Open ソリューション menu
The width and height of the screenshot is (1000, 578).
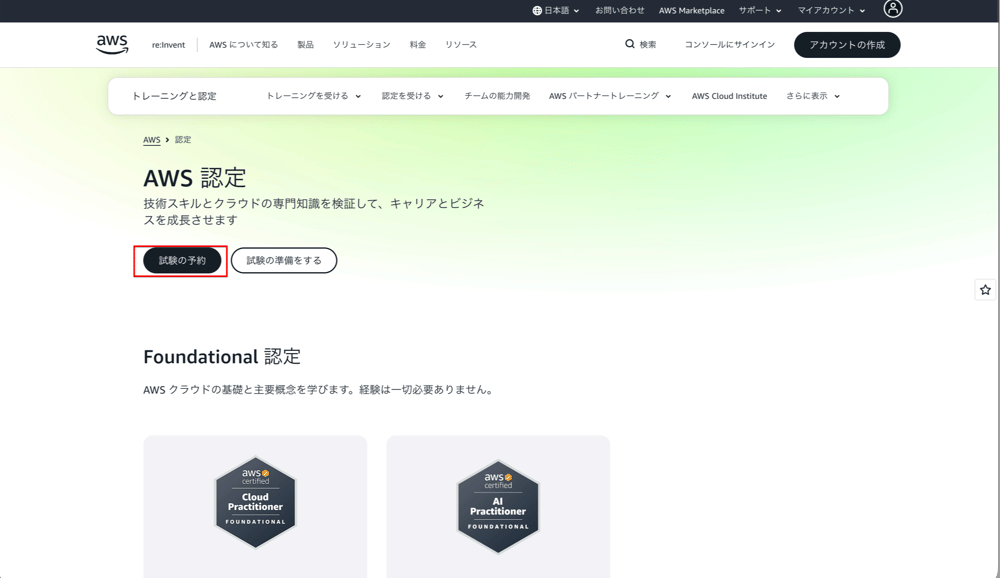(x=362, y=45)
